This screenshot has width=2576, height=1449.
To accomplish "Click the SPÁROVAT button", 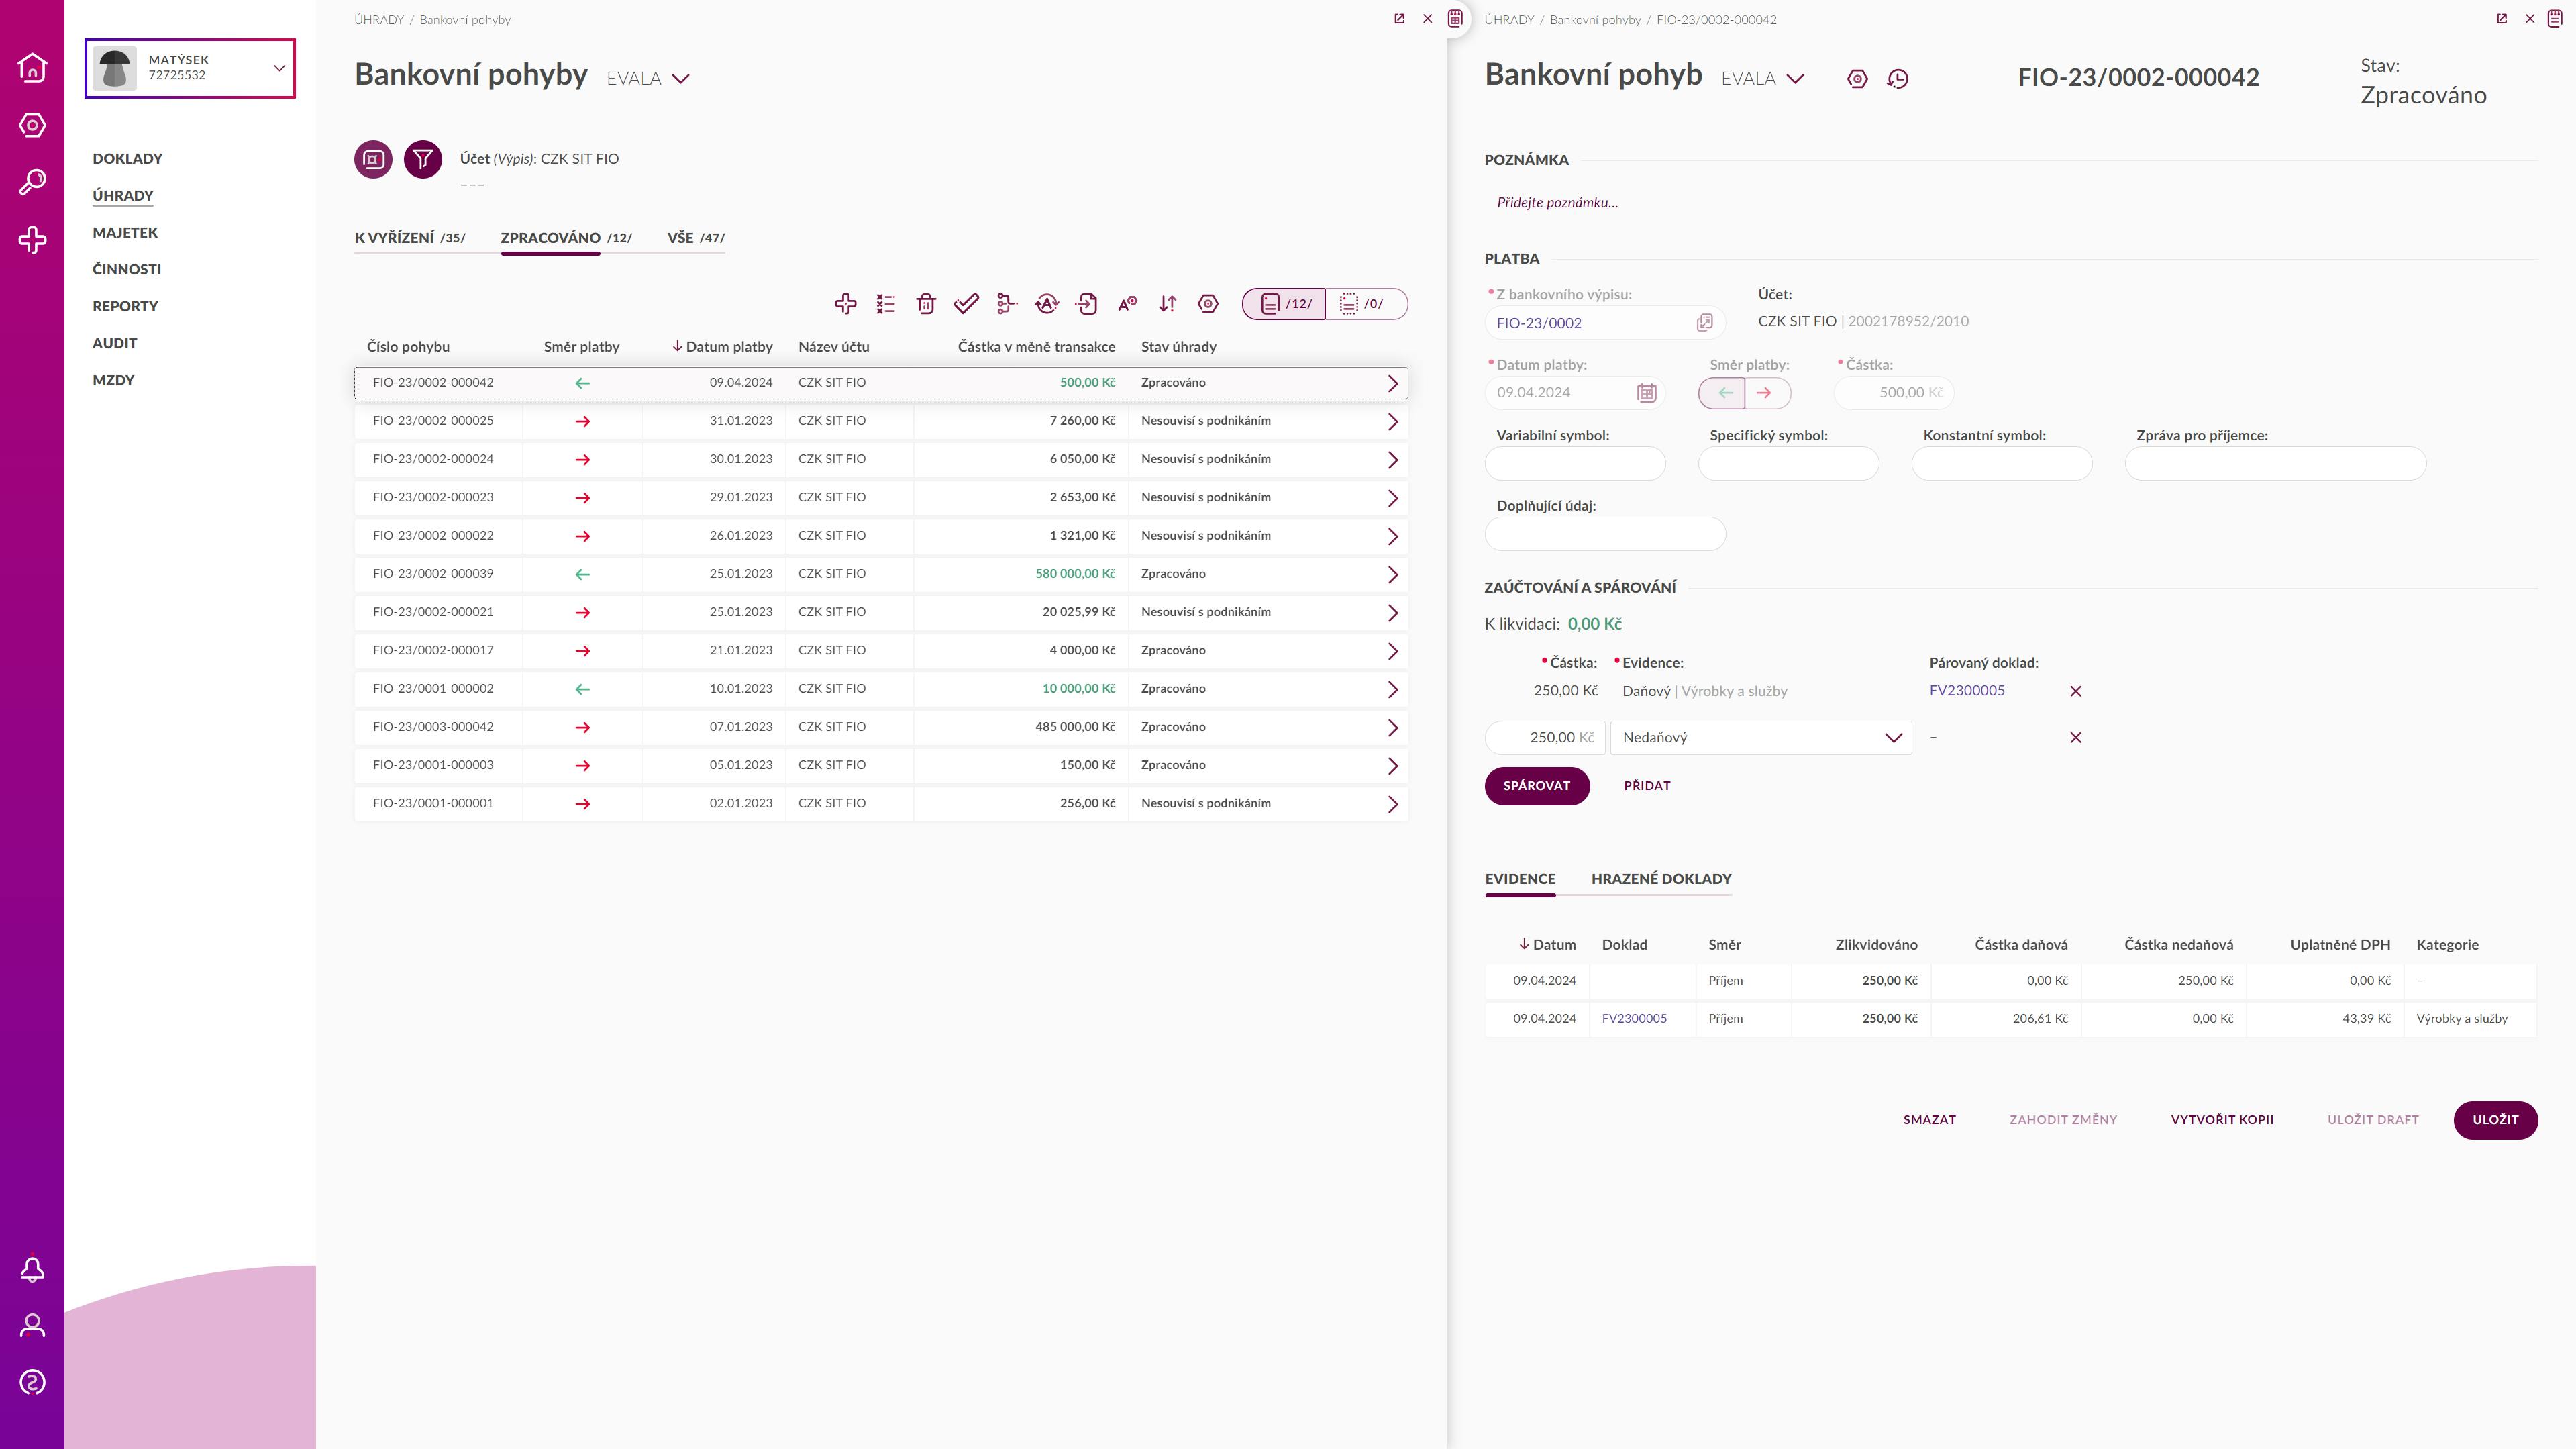I will coord(1537,786).
